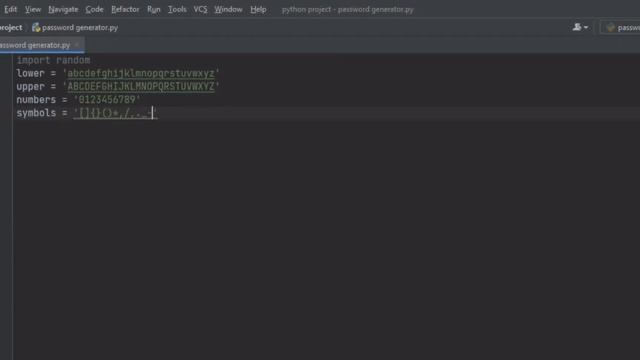Open the Edit menu
The width and height of the screenshot is (640, 360).
pyautogui.click(x=10, y=9)
